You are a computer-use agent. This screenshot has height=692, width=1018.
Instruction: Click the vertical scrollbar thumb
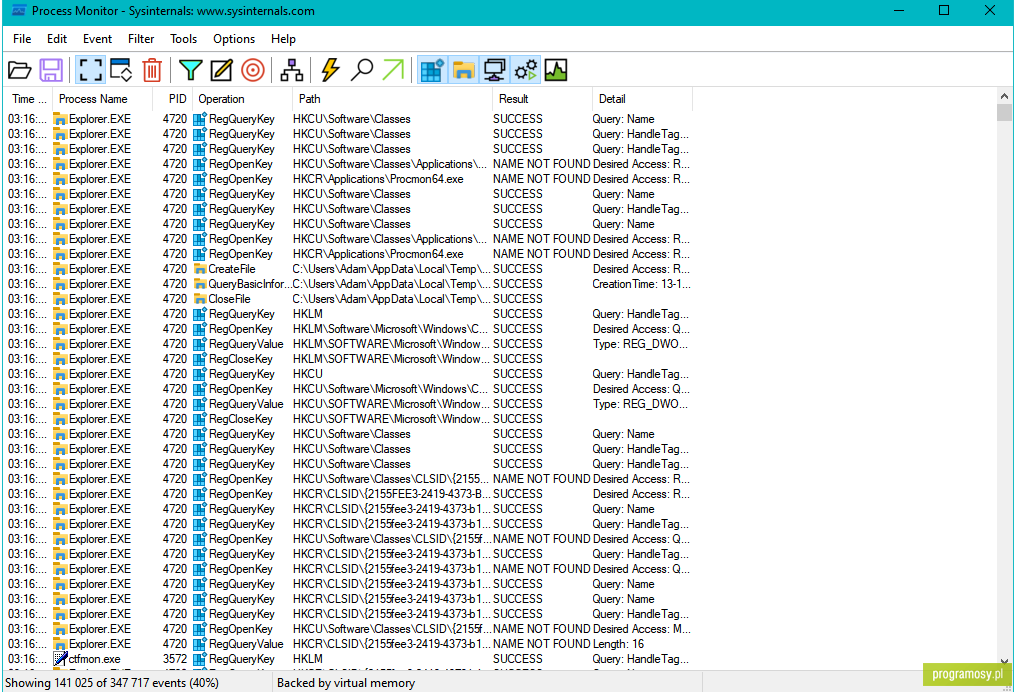coord(1004,112)
